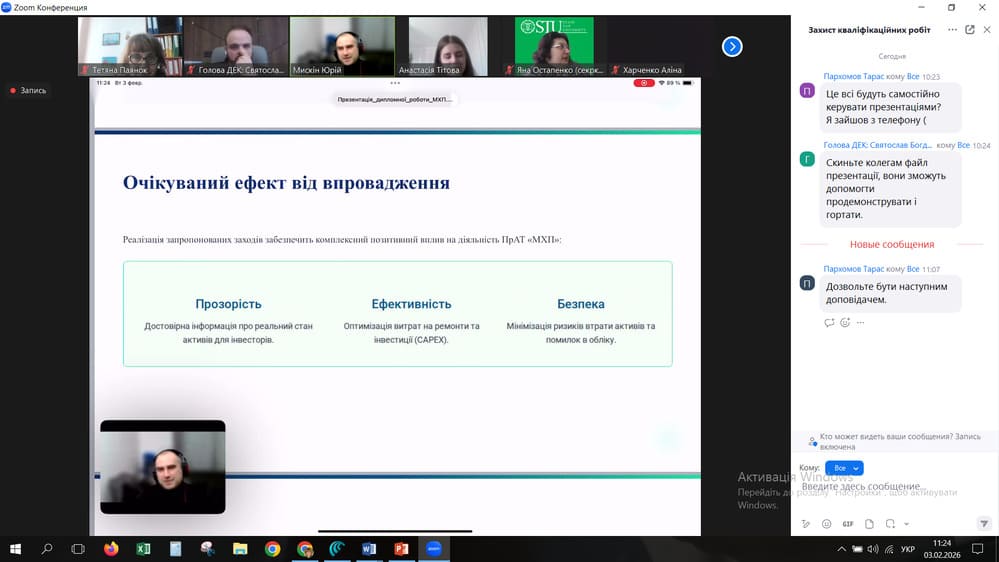Open PowerPoint from the Windows taskbar
Screen dimensions: 999x562
click(x=402, y=549)
